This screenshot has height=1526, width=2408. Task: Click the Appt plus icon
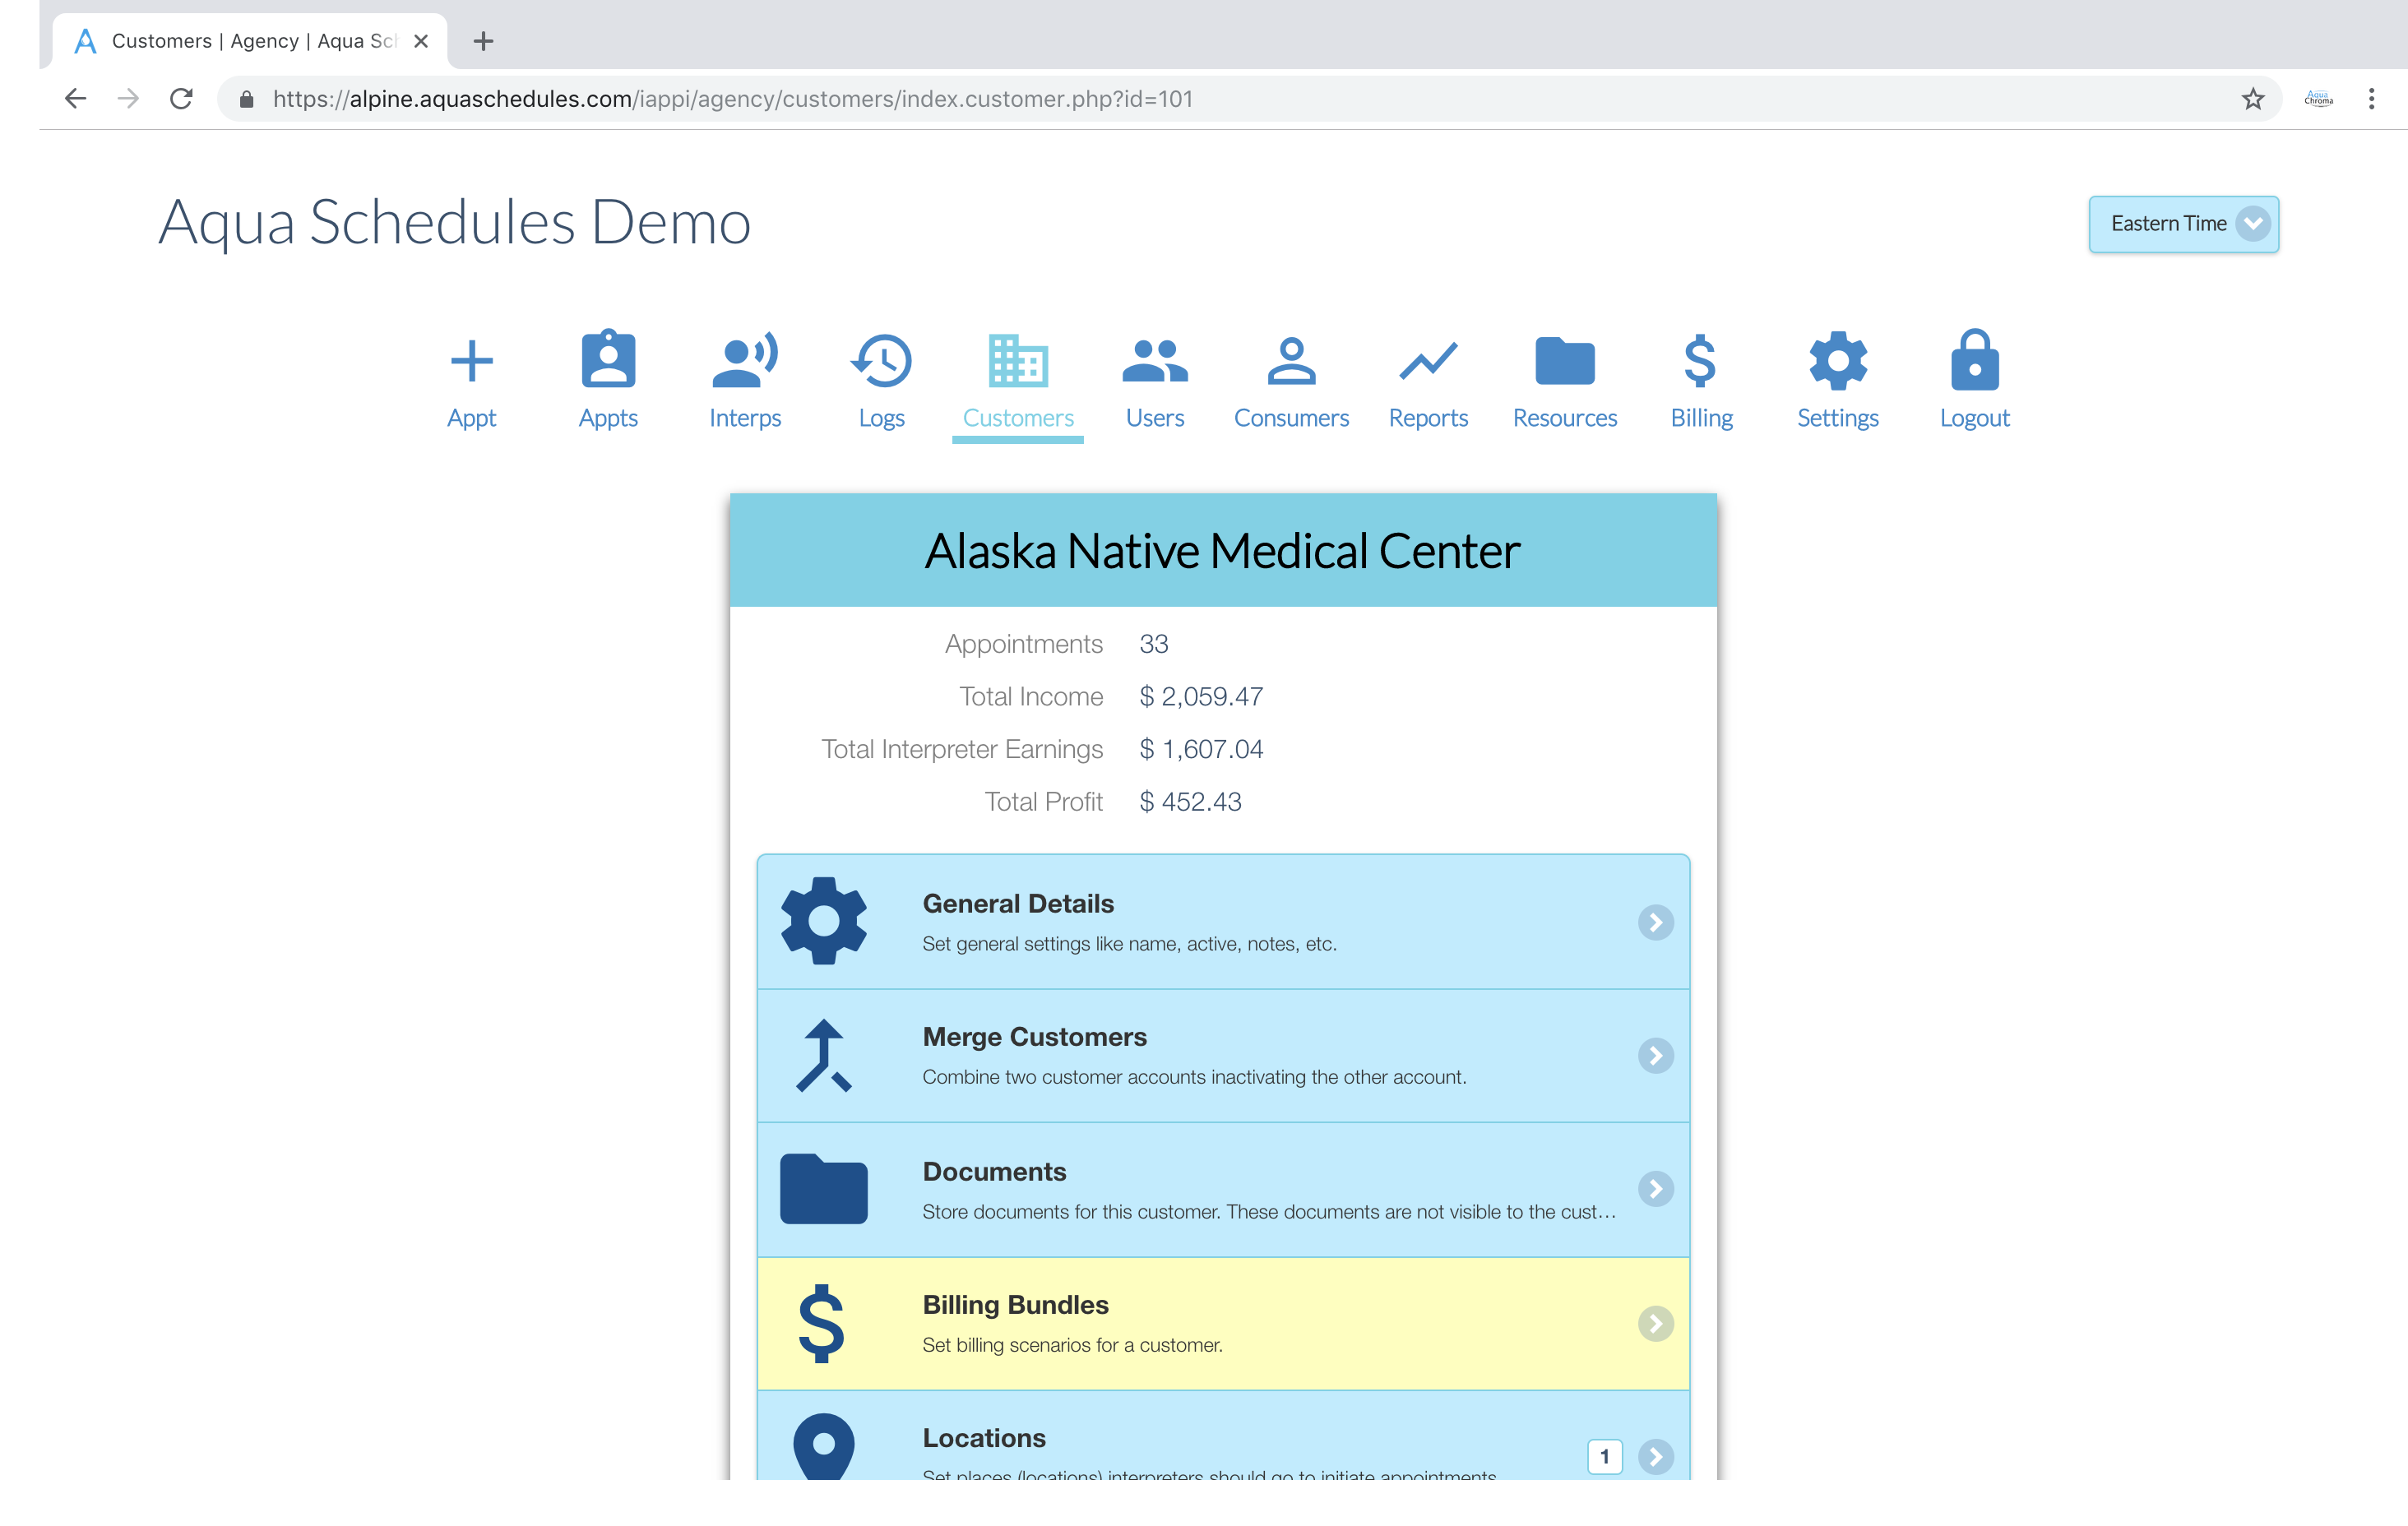[471, 361]
